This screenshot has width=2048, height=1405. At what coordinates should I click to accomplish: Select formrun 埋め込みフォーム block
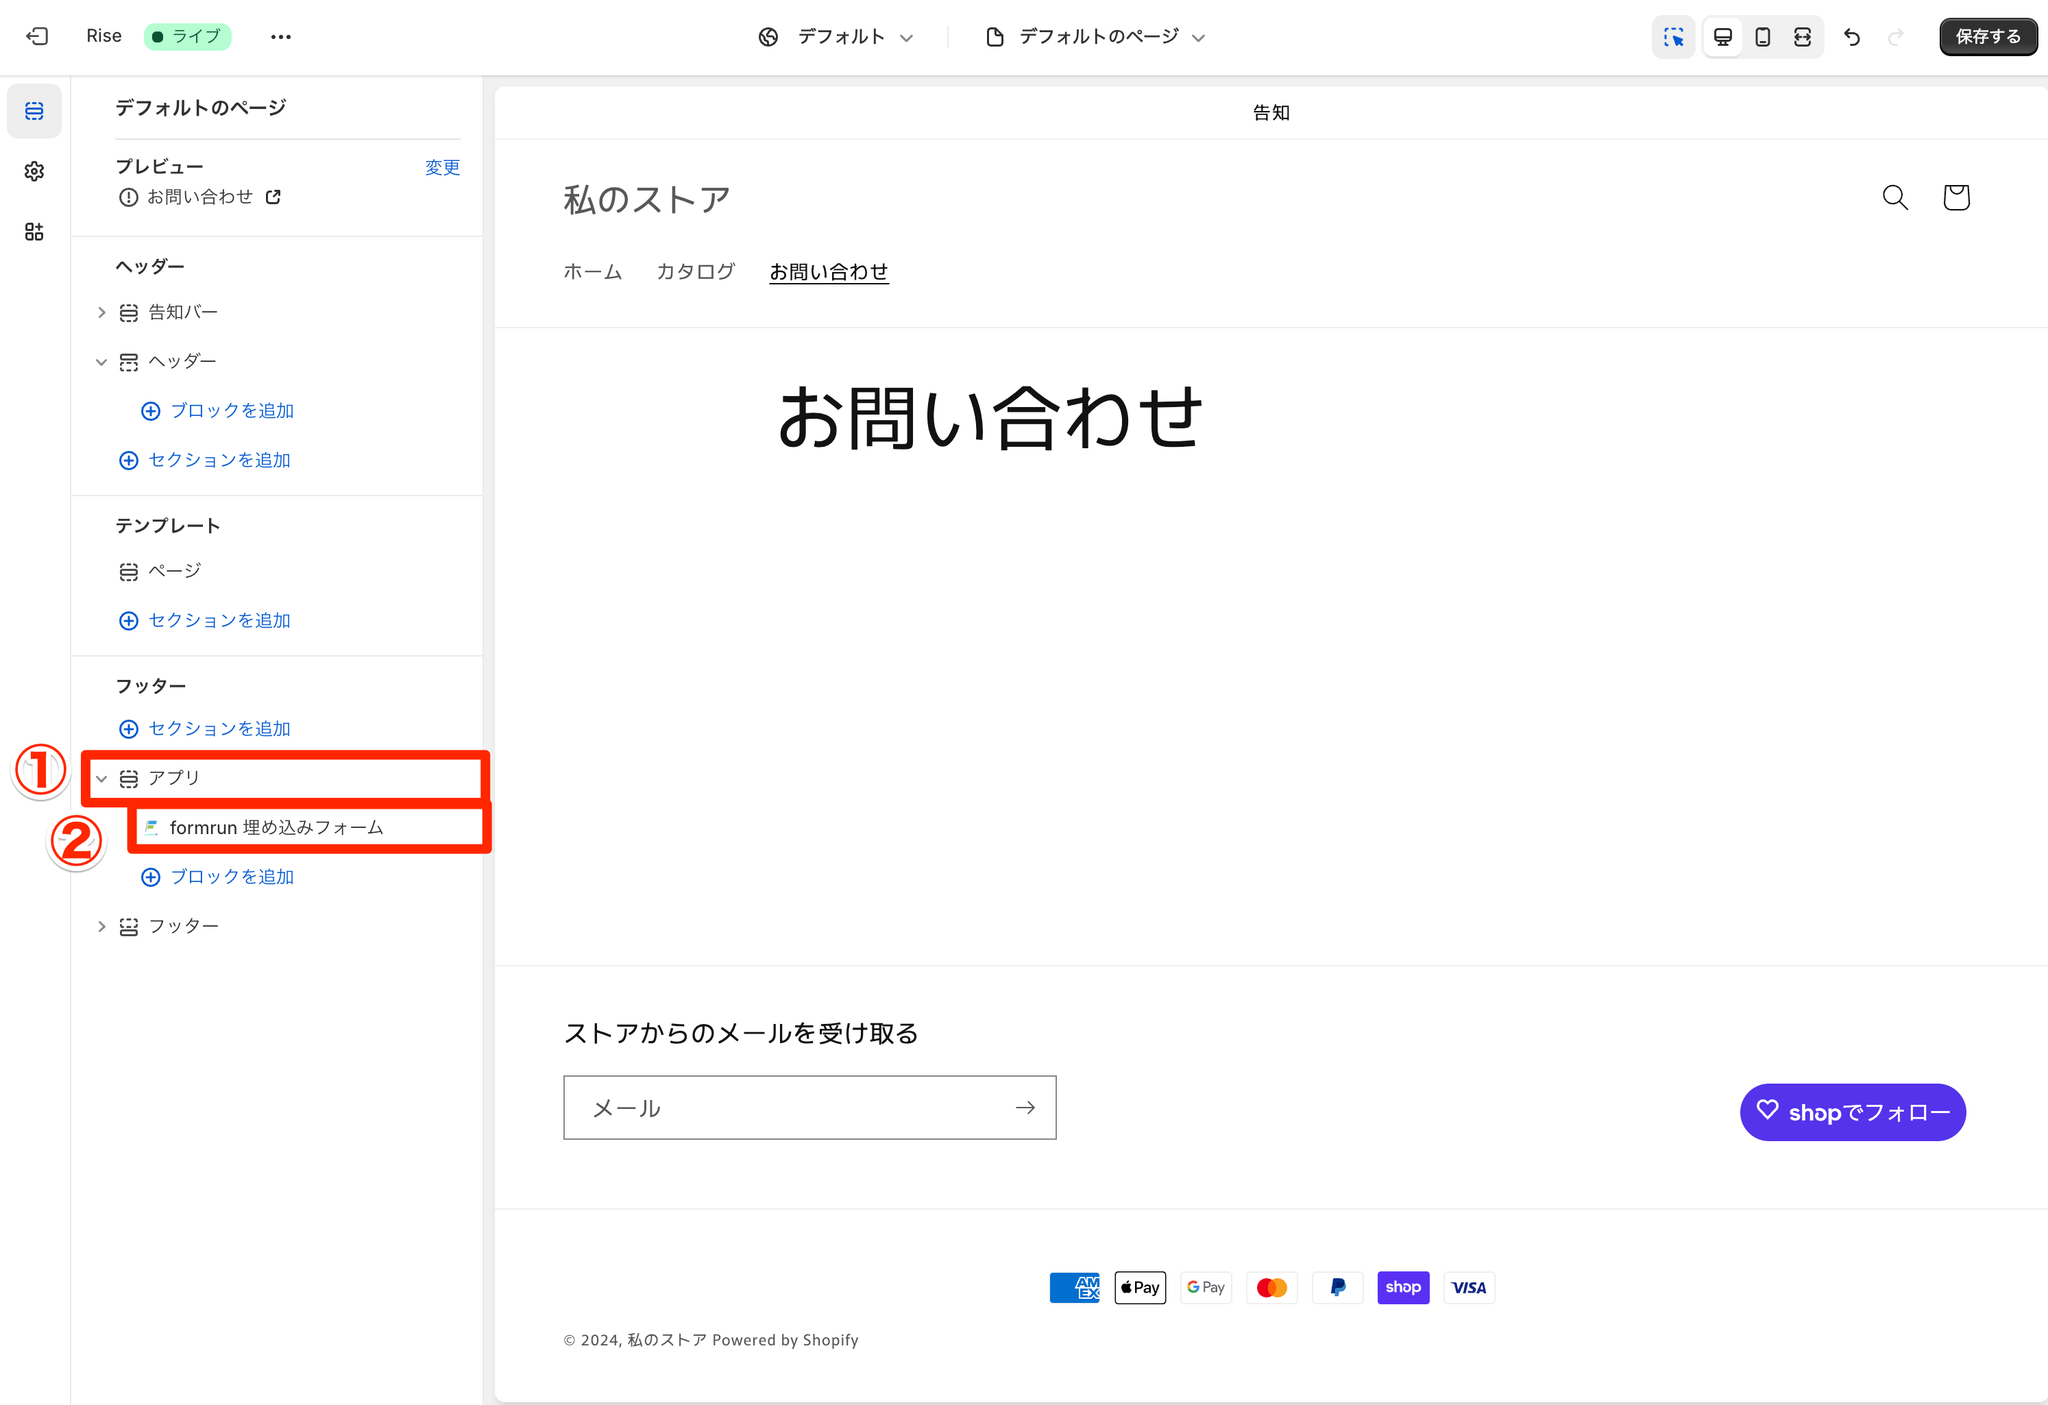[x=276, y=827]
